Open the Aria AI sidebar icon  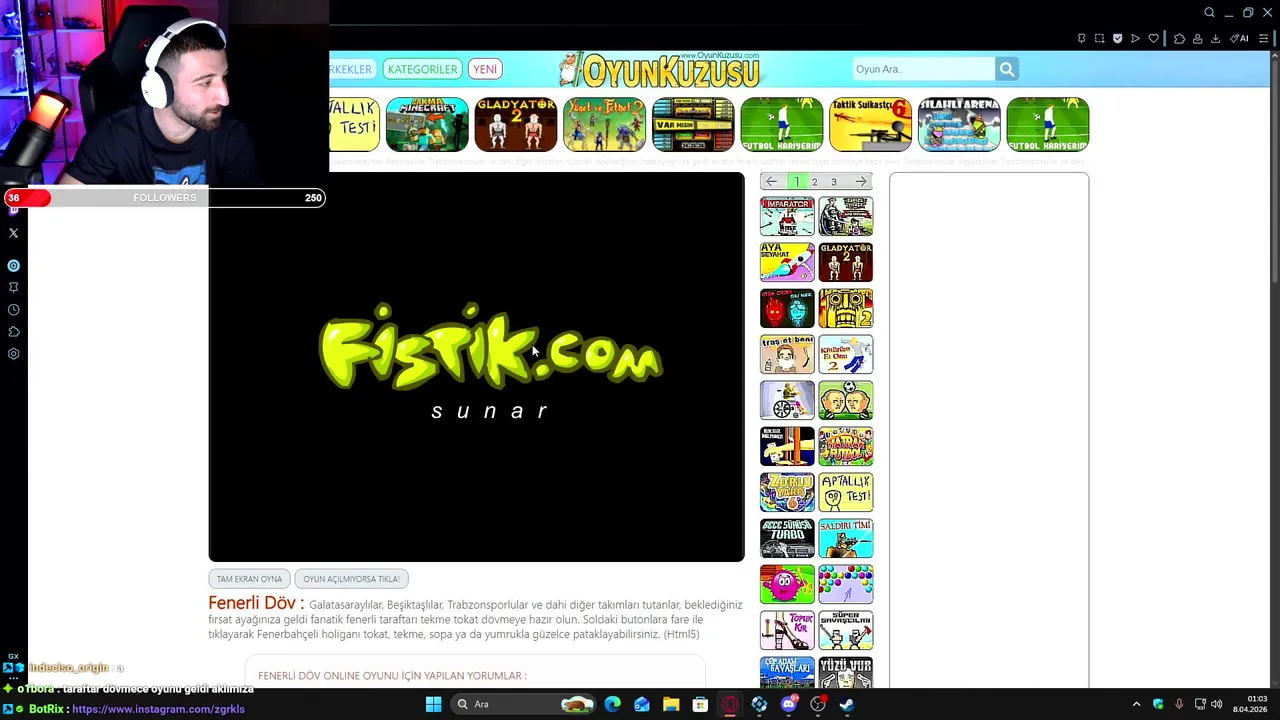[x=13, y=266]
